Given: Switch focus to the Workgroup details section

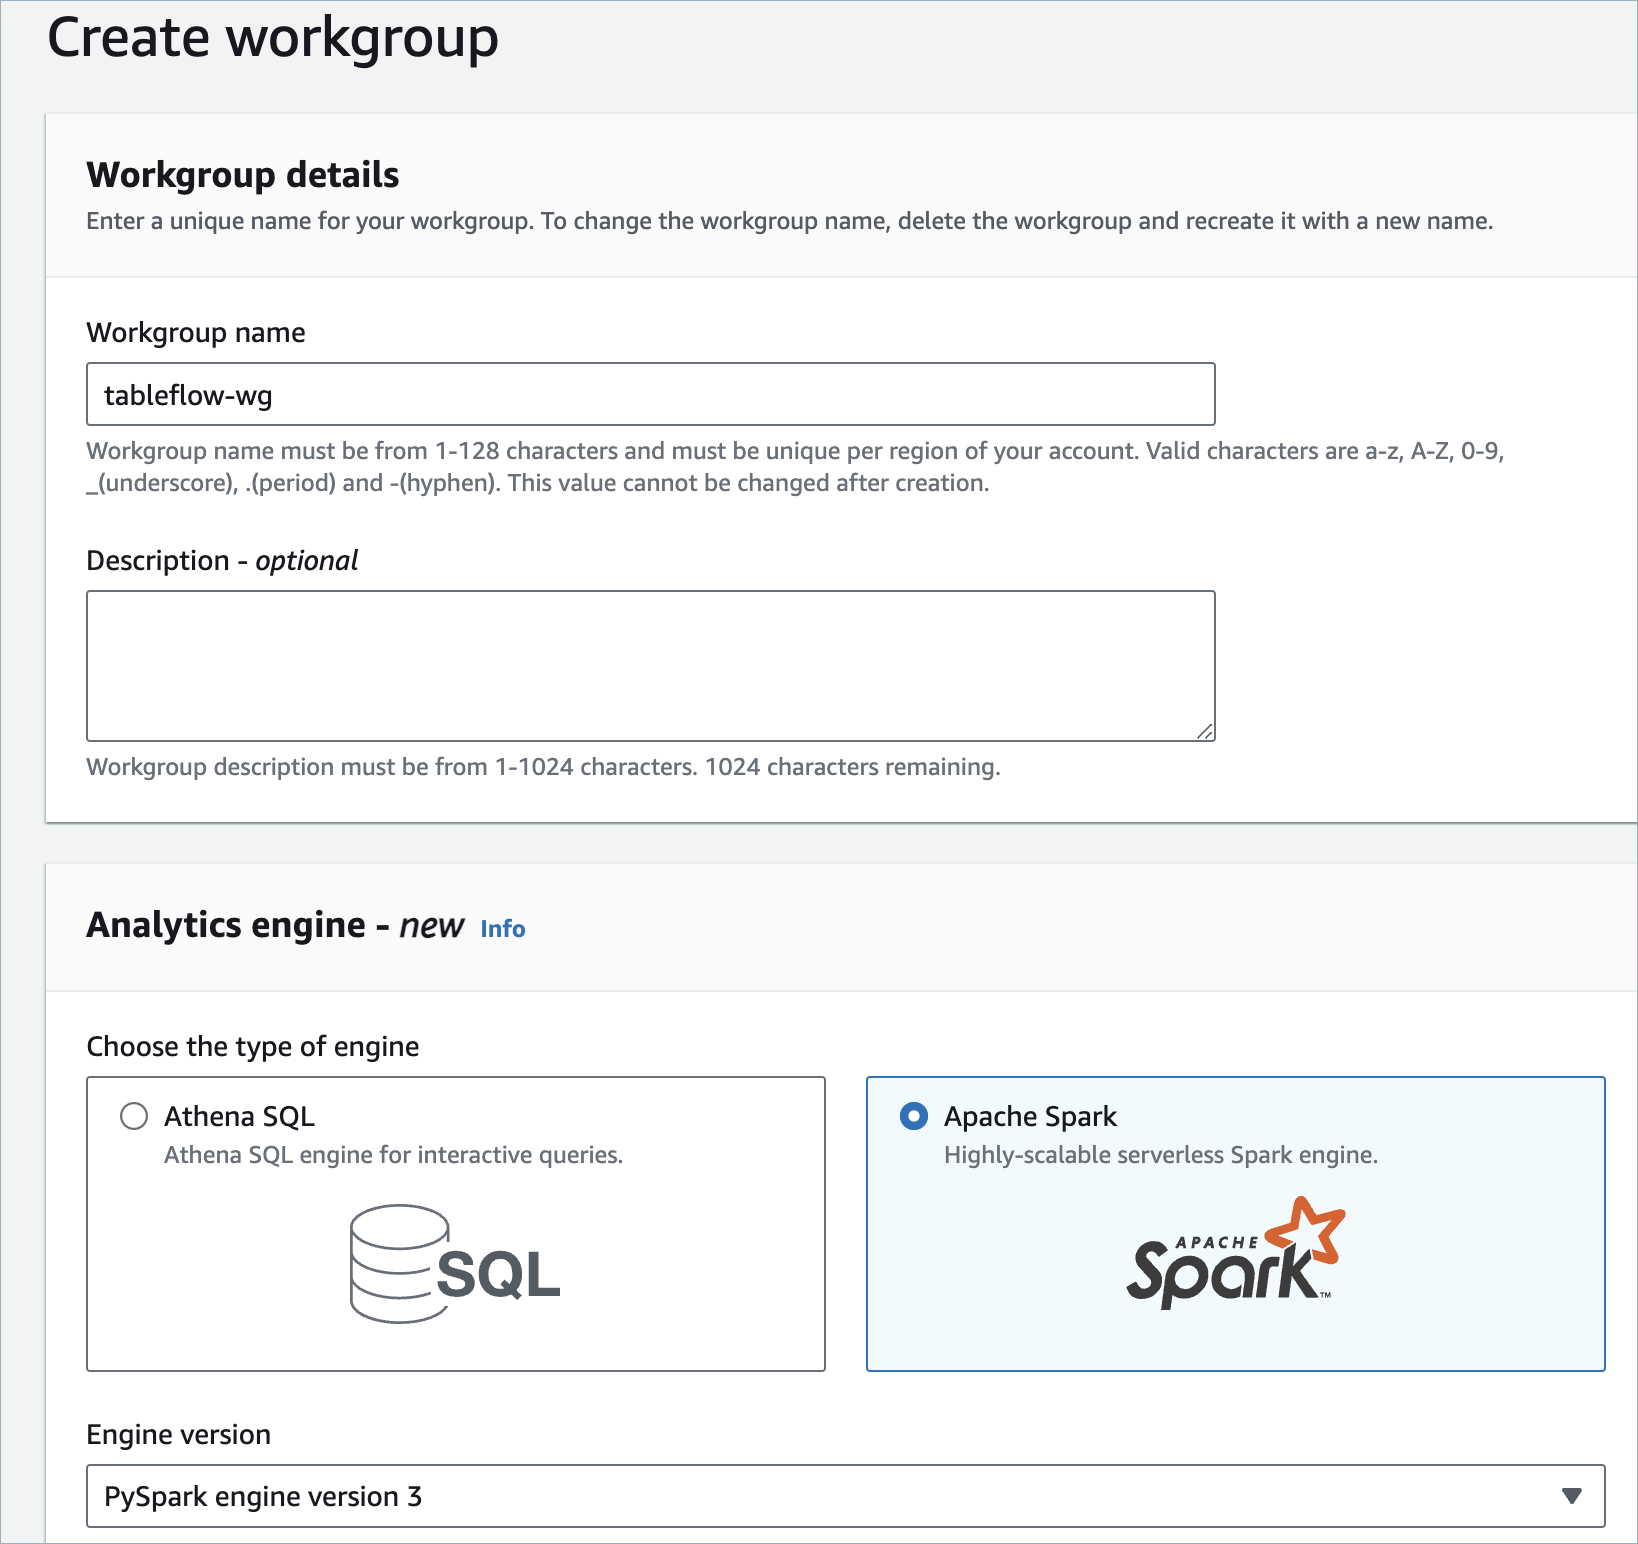Looking at the screenshot, I should [x=243, y=174].
